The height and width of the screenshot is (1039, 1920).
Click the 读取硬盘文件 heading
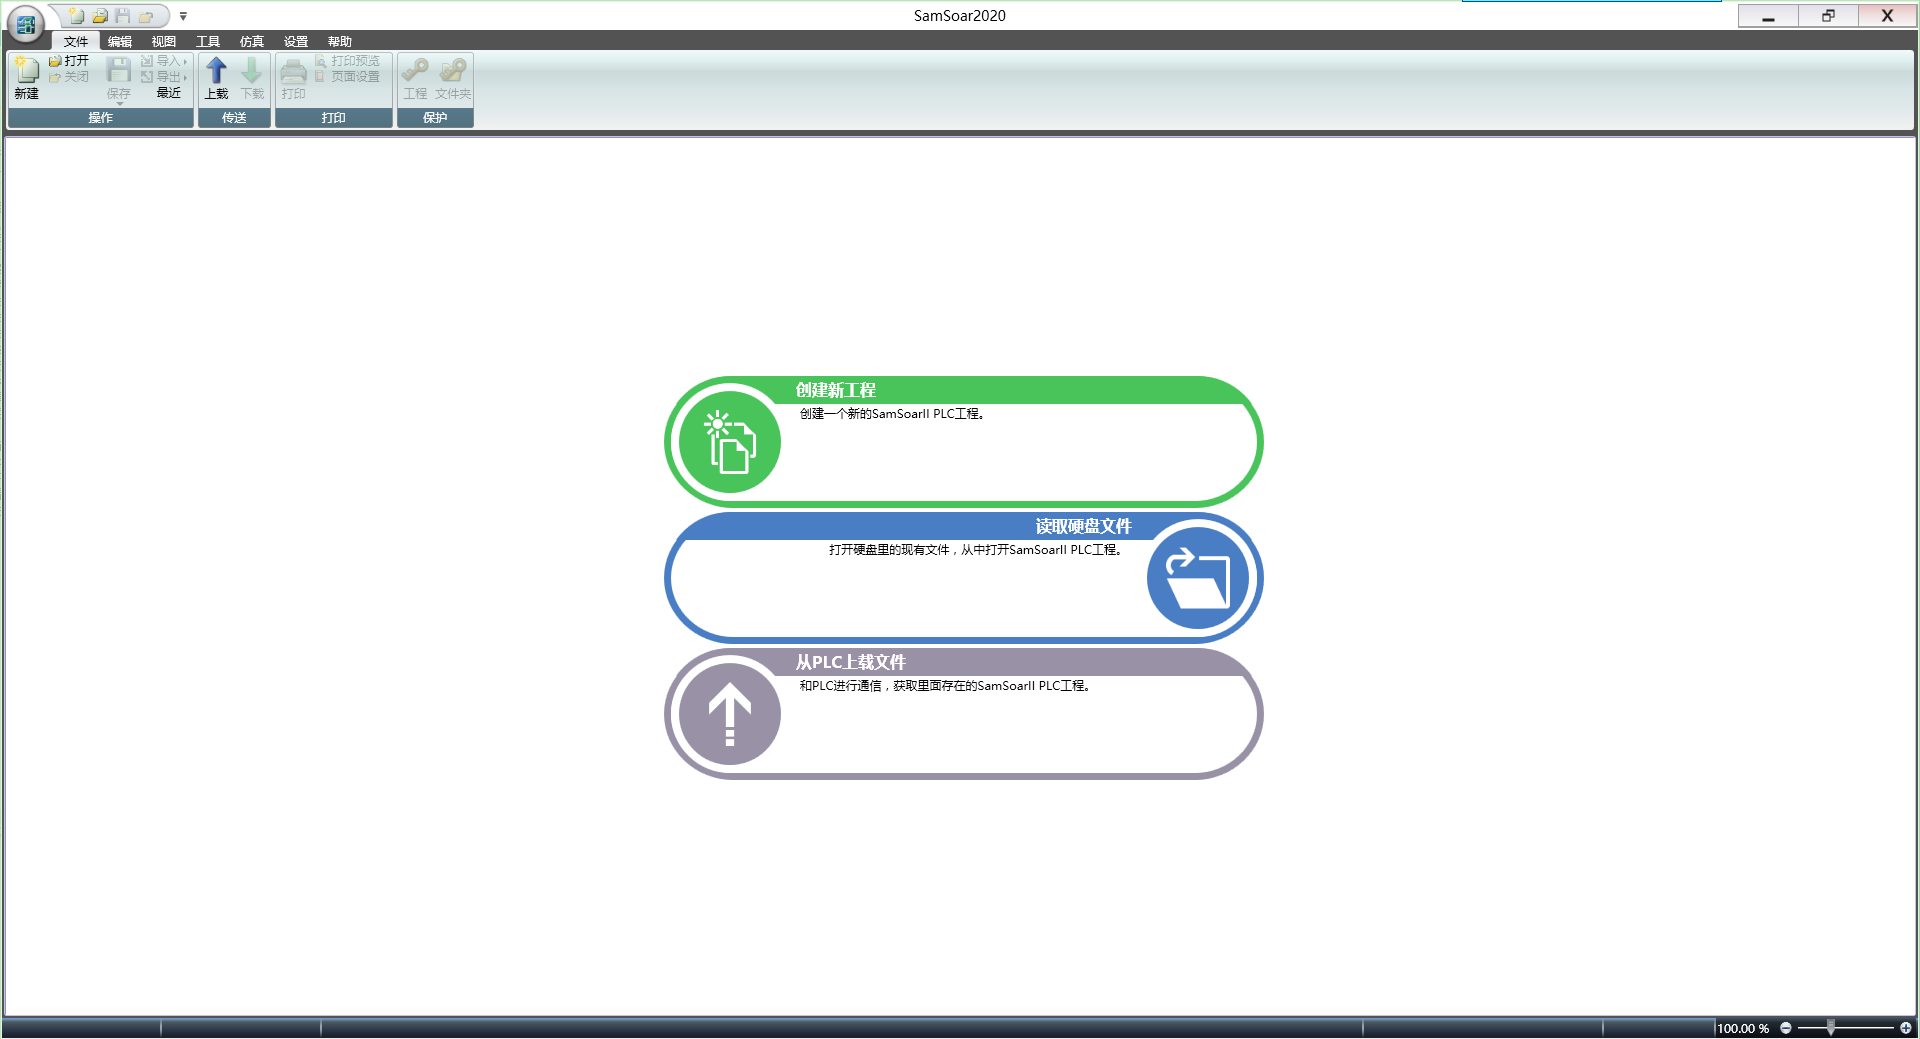[x=1083, y=526]
